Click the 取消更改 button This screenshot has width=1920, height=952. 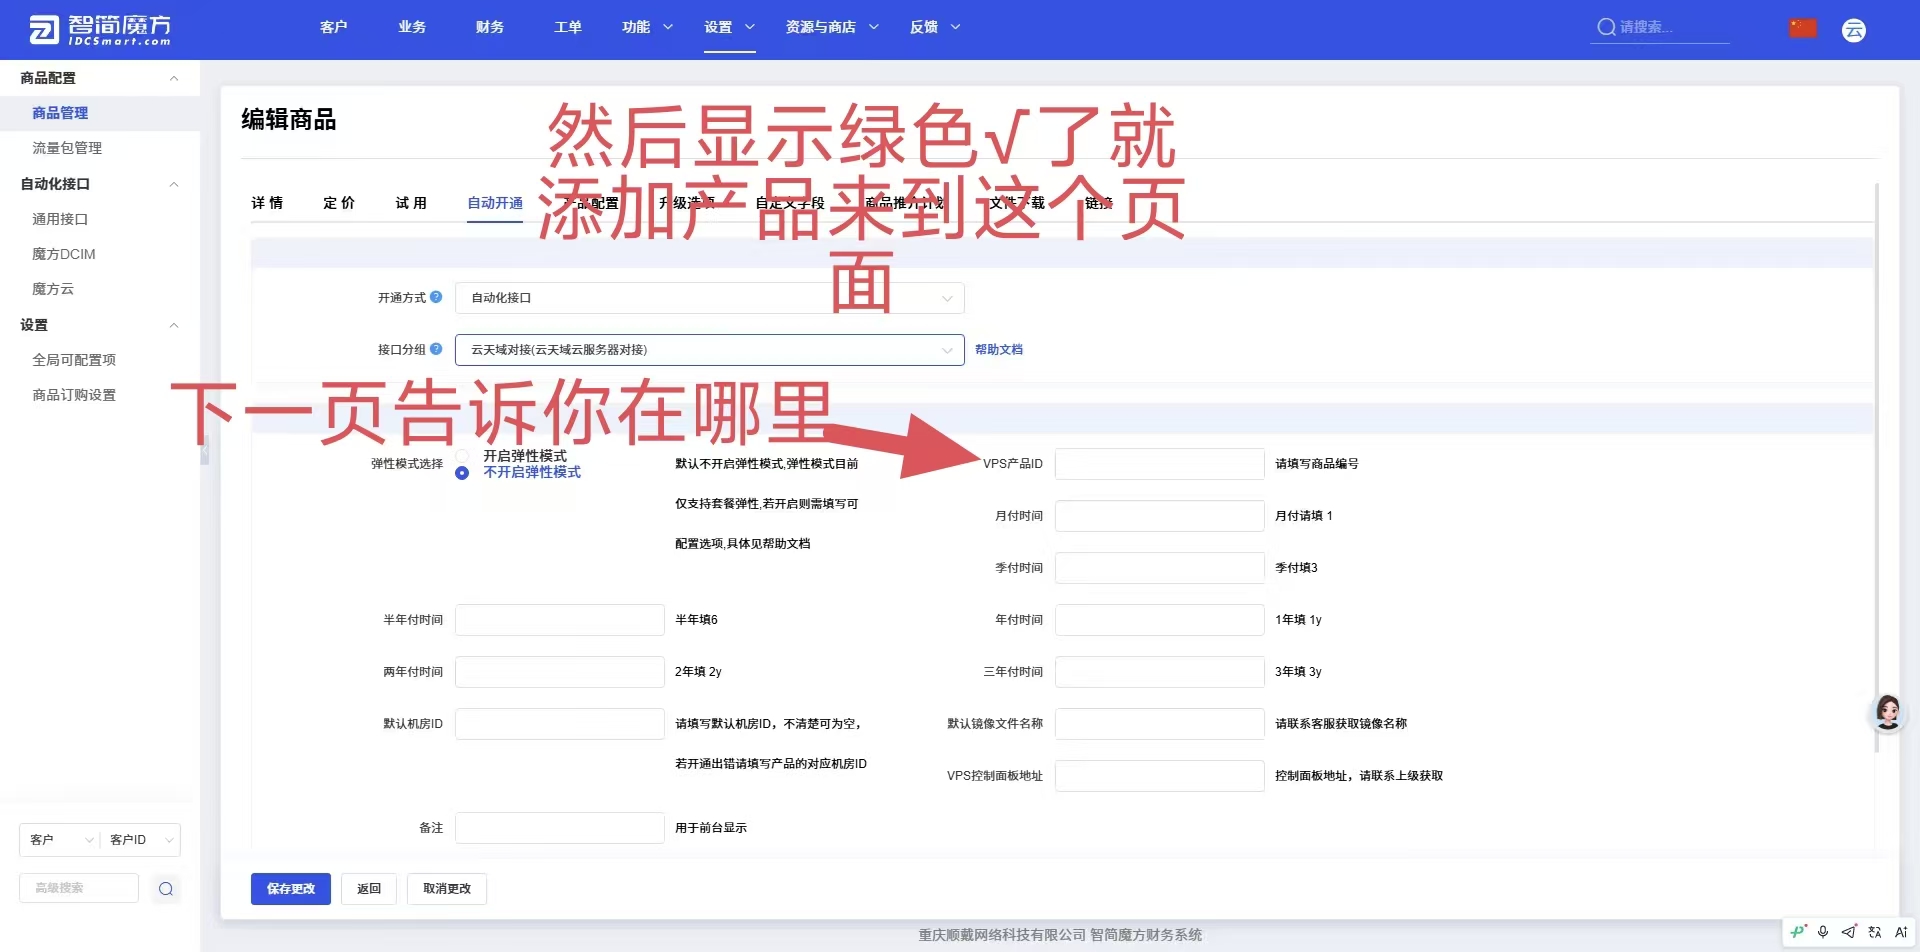pos(447,889)
